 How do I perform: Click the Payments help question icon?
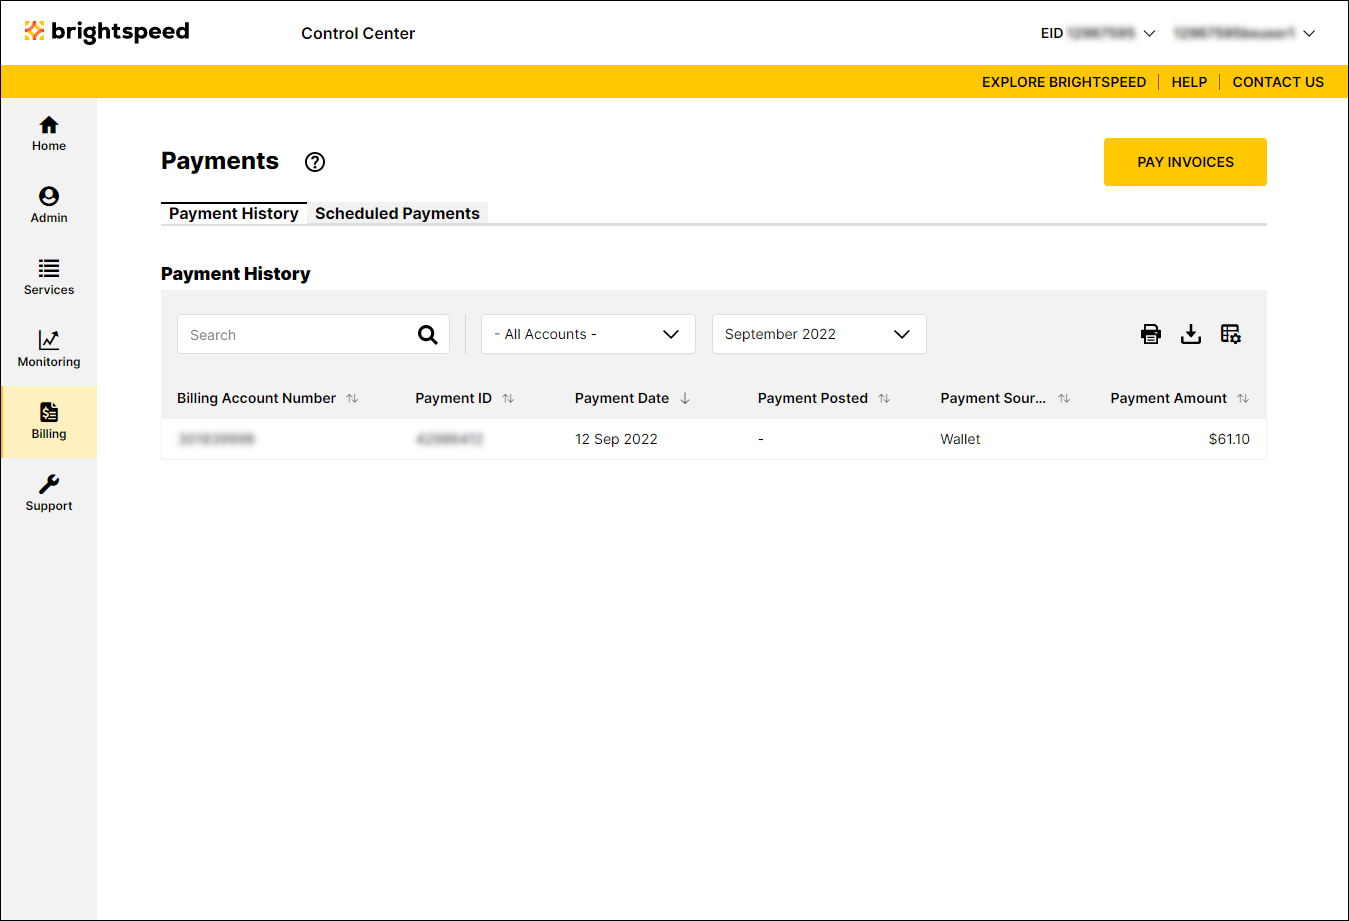[315, 162]
